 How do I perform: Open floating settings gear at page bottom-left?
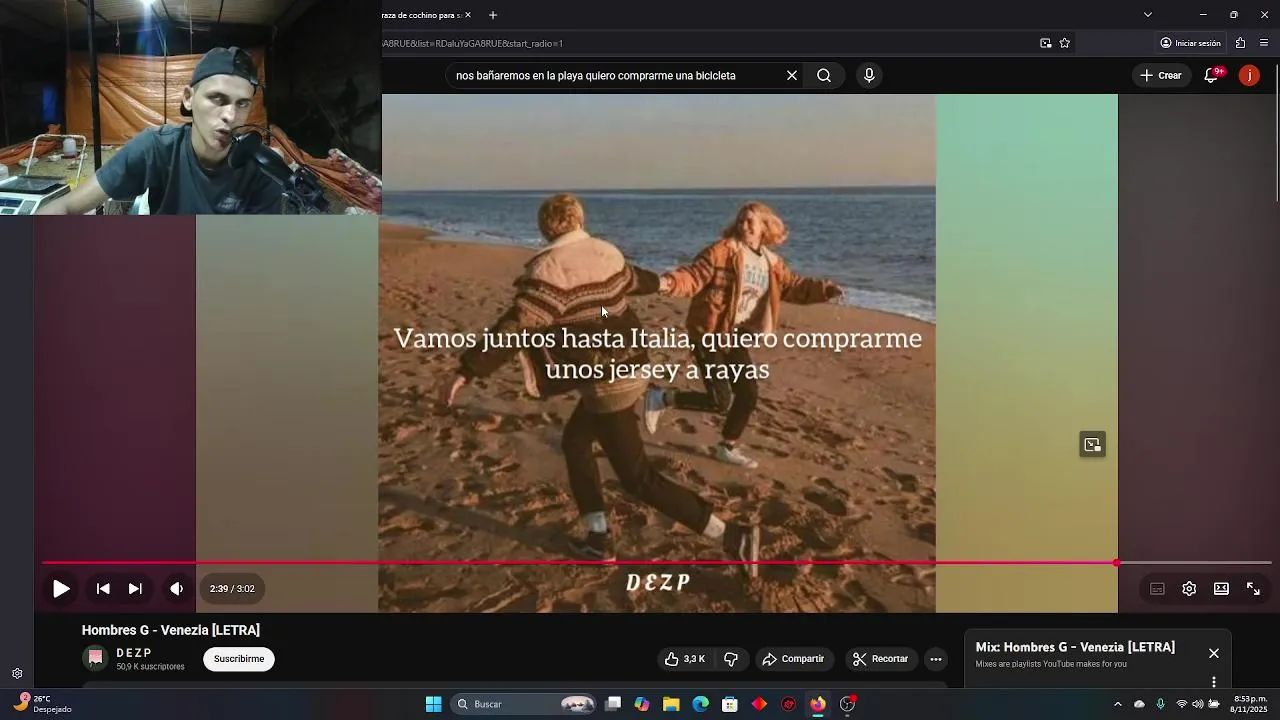pyautogui.click(x=17, y=674)
